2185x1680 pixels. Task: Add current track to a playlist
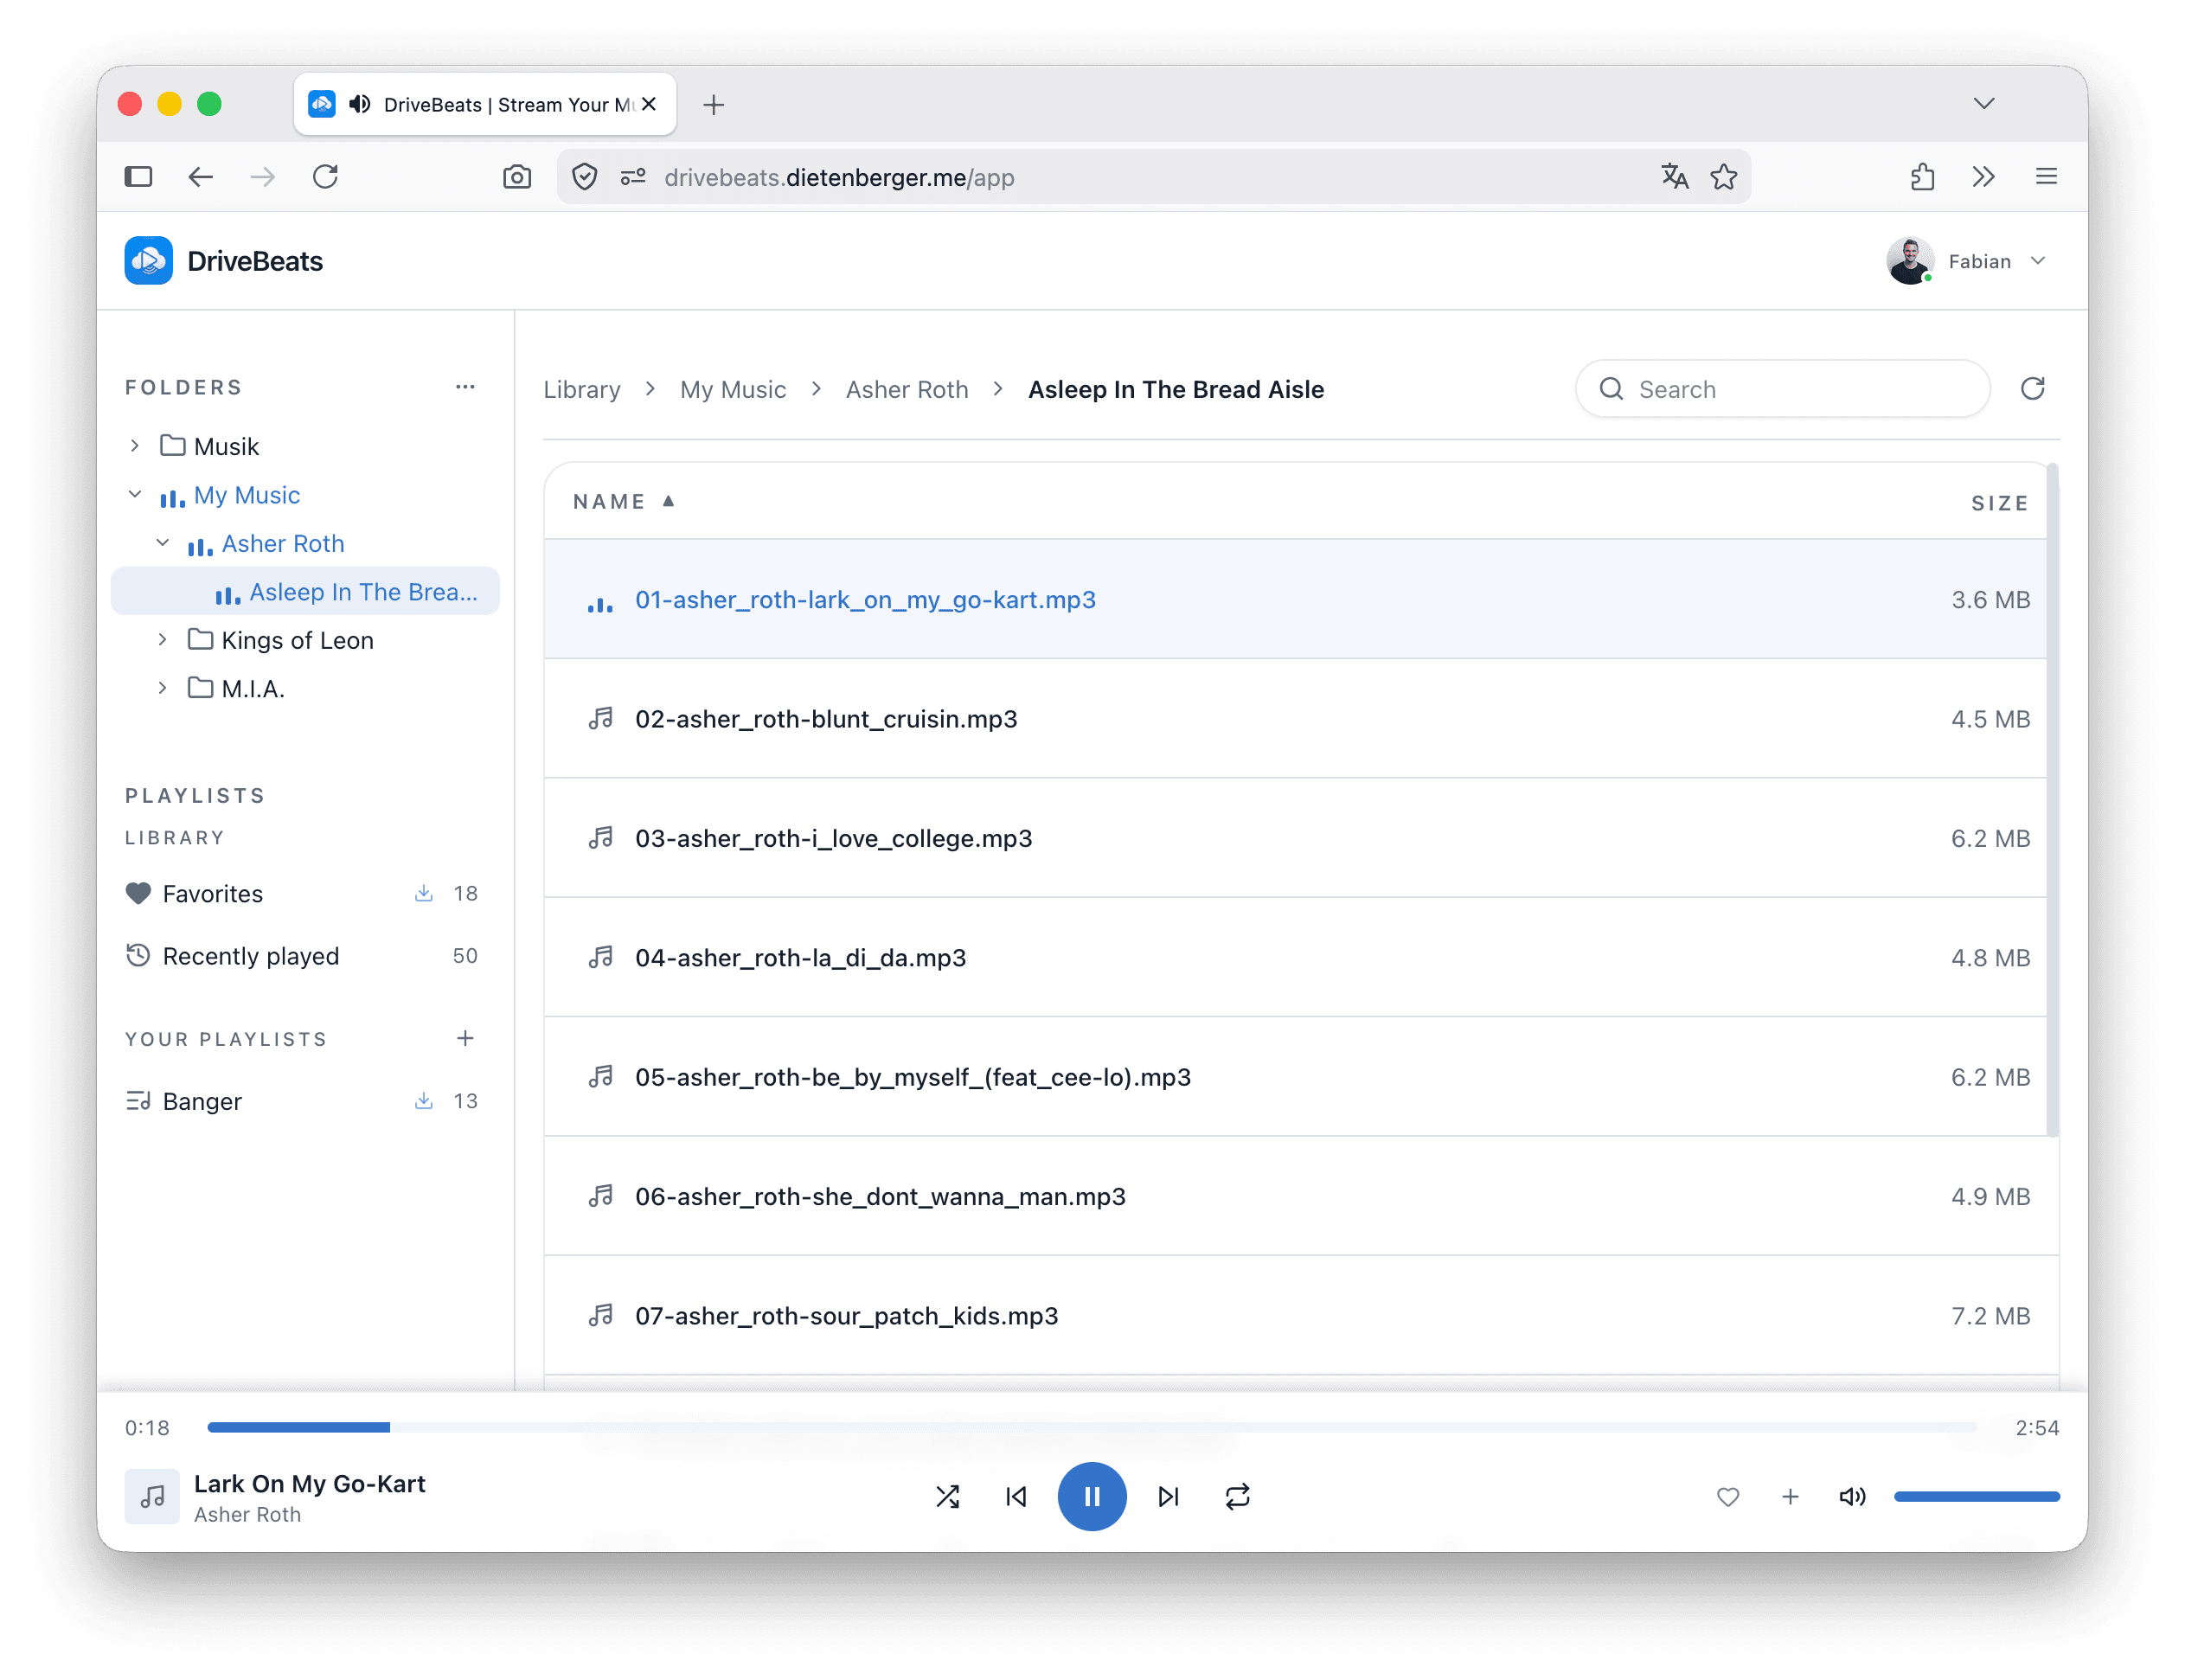tap(1790, 1496)
